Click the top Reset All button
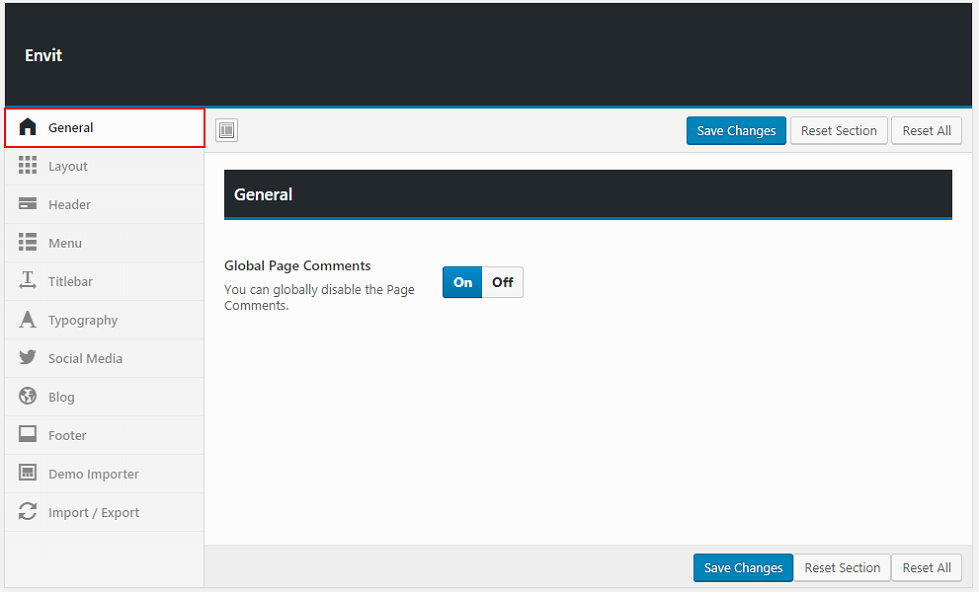Image resolution: width=979 pixels, height=592 pixels. pos(926,131)
